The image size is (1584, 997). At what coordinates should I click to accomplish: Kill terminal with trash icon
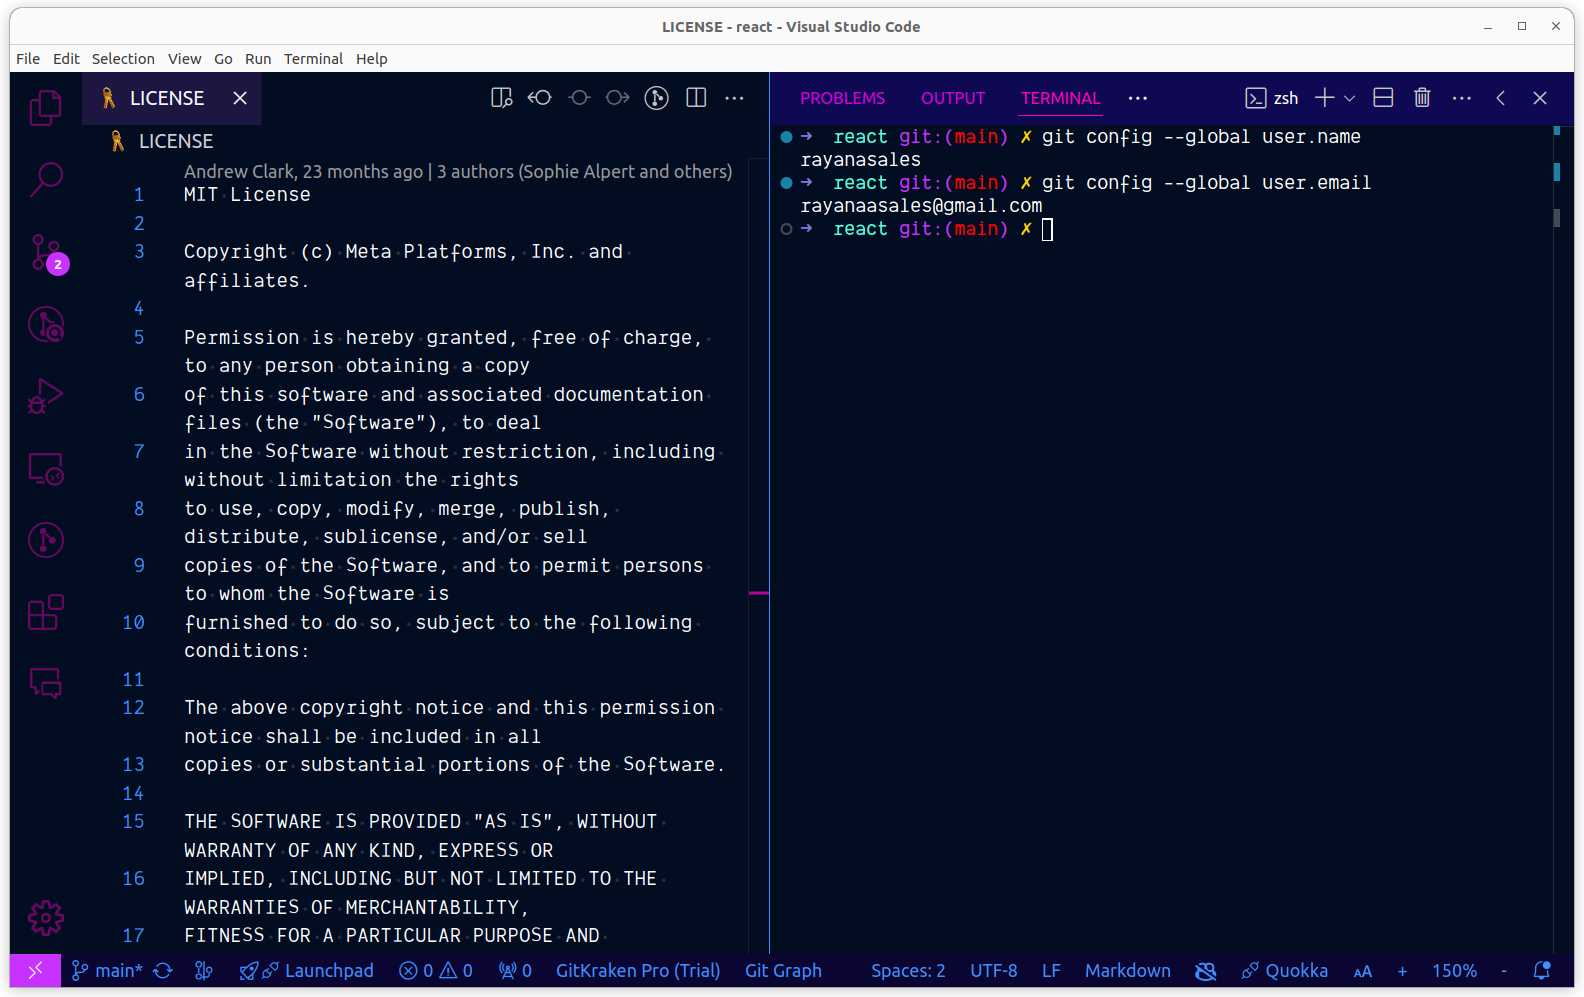(x=1422, y=98)
